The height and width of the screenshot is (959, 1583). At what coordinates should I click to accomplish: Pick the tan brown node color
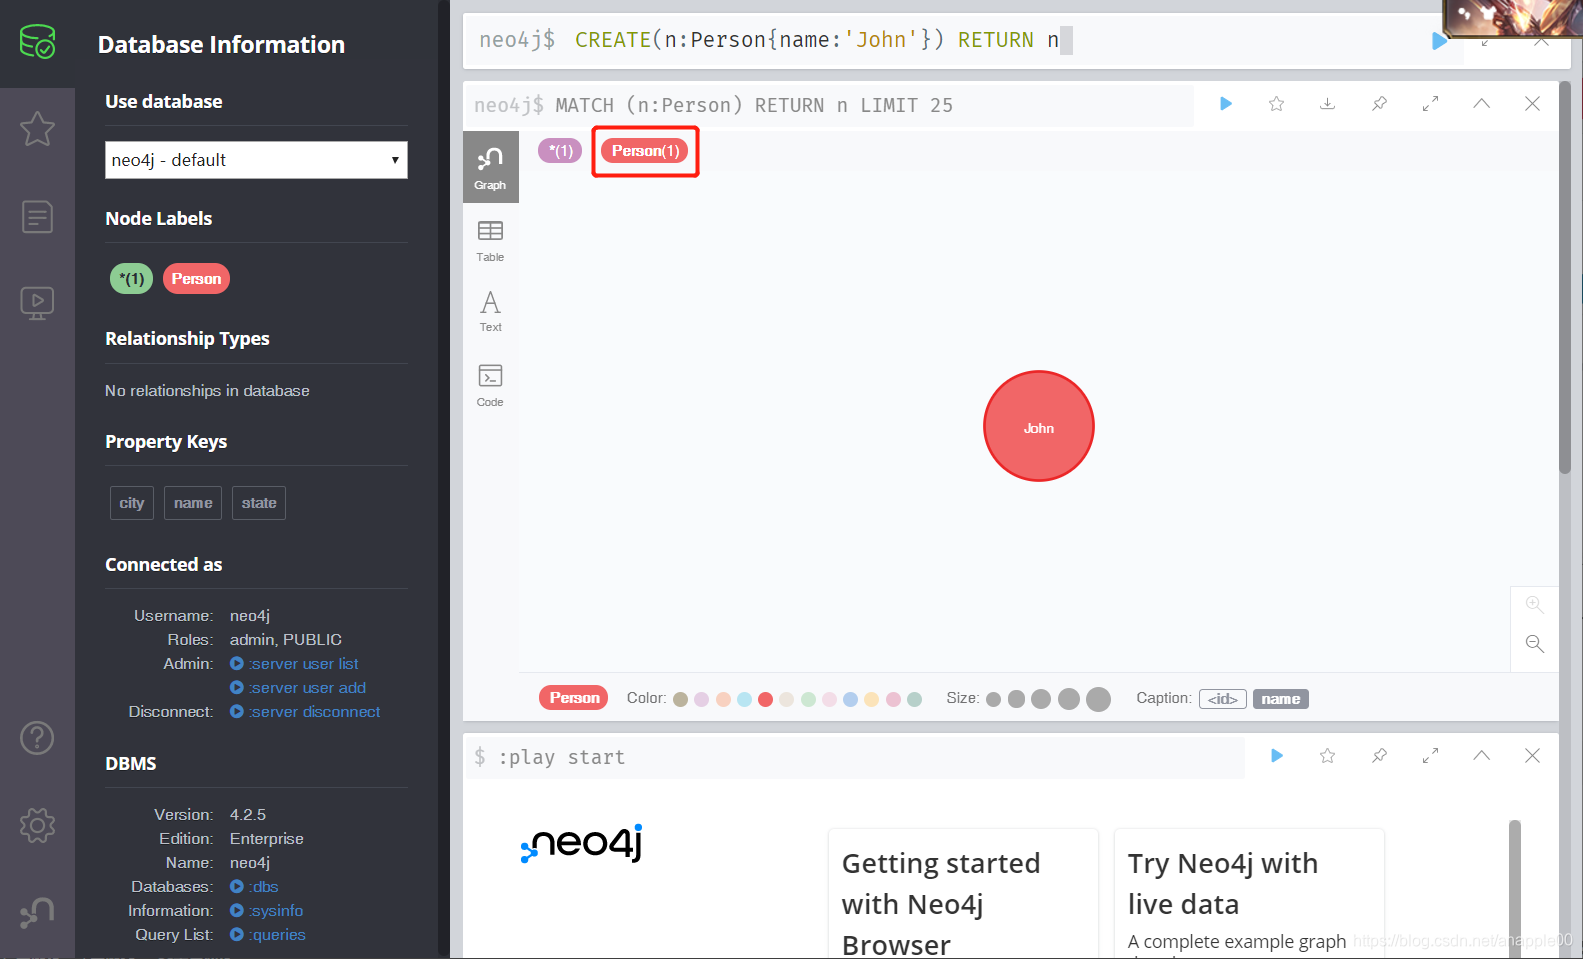680,699
